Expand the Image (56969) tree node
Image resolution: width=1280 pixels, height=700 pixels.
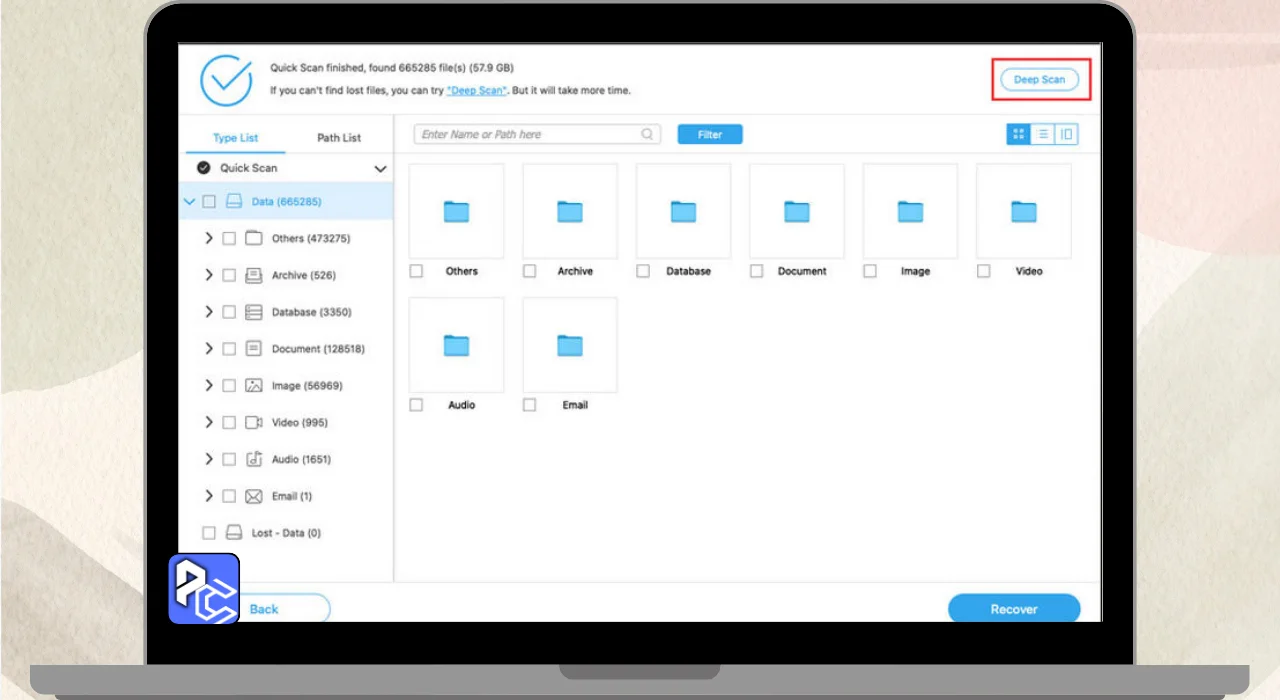coord(209,385)
